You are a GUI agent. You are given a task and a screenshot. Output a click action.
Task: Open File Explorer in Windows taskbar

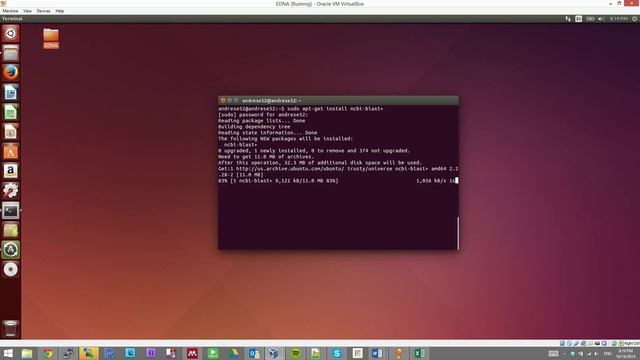click(27, 353)
